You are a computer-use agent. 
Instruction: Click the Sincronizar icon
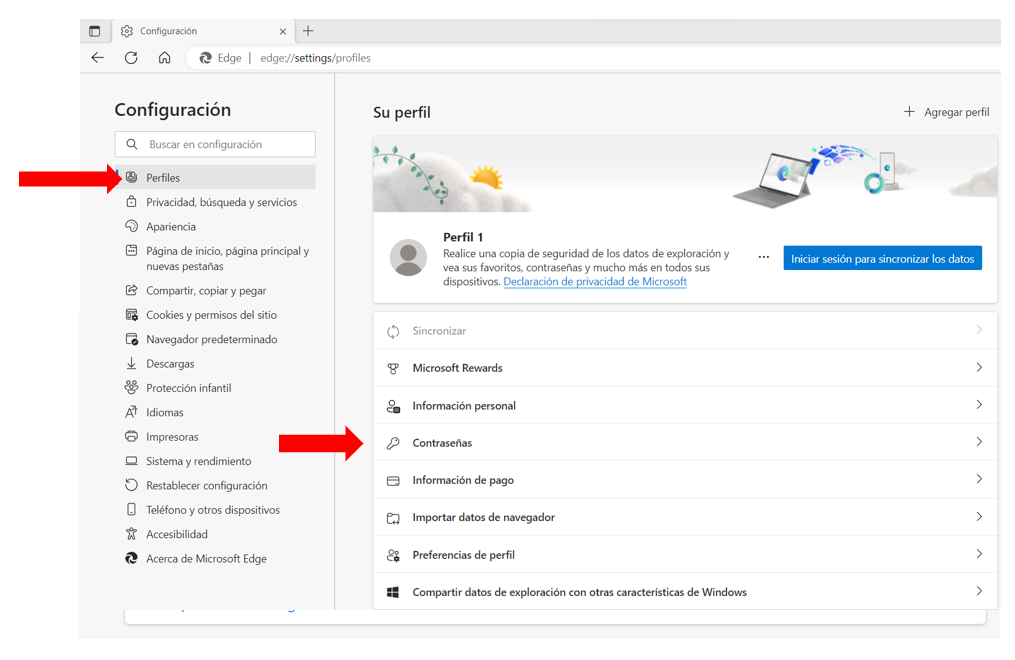393,331
